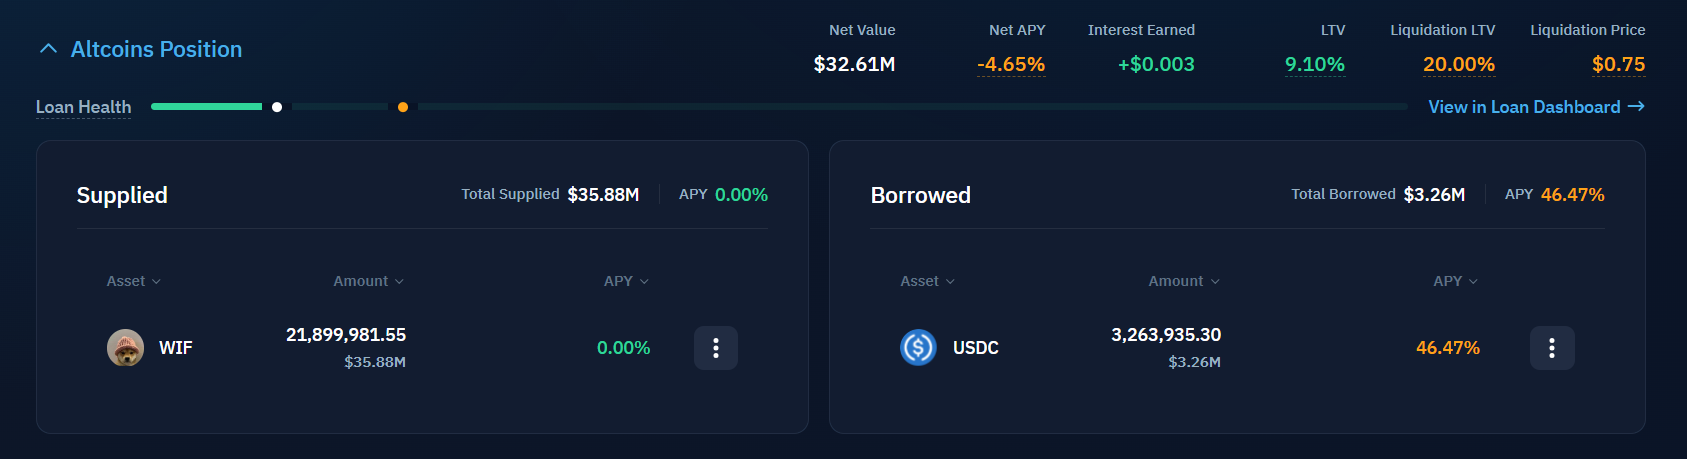Screen dimensions: 1687x459
Task: Click white dot marker on Loan Health bar
Action: tap(277, 107)
